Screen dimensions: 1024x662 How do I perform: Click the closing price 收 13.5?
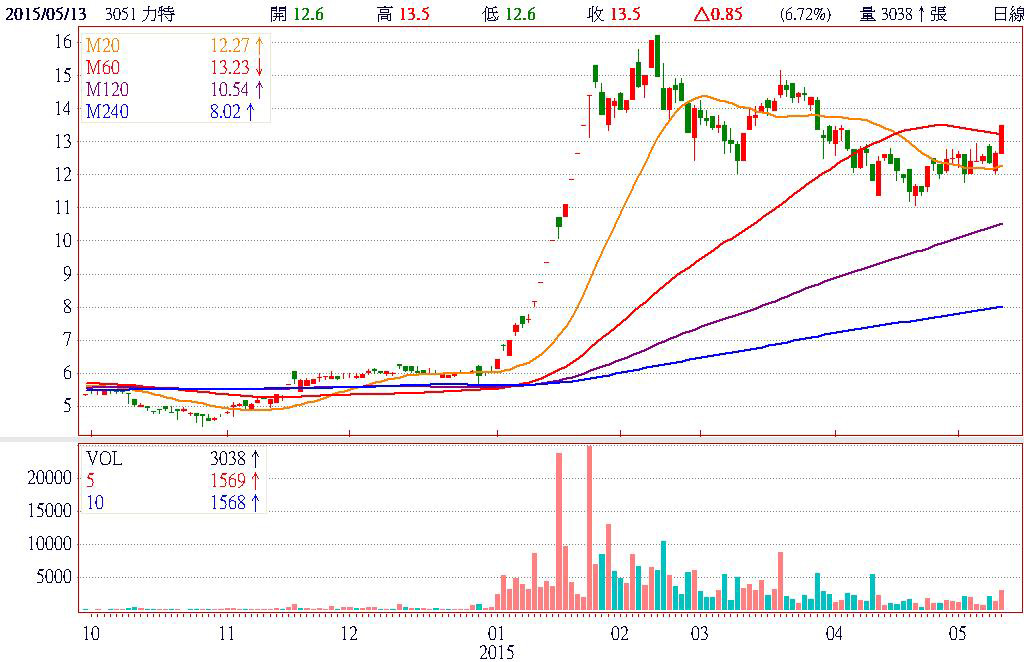[614, 14]
